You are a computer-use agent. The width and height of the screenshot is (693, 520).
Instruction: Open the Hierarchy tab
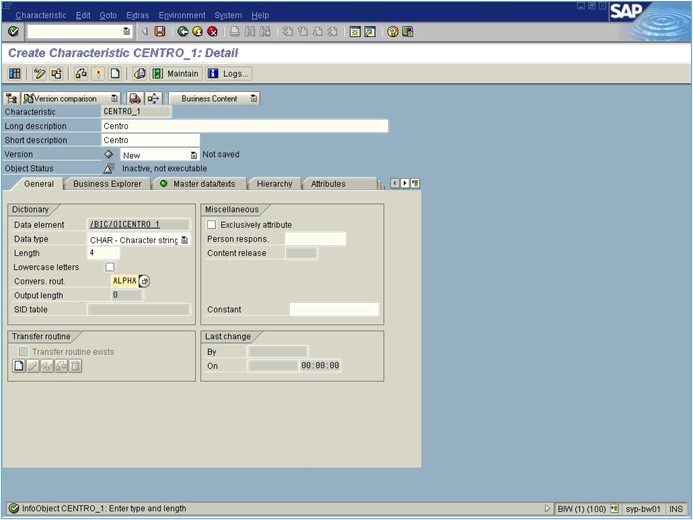(274, 184)
